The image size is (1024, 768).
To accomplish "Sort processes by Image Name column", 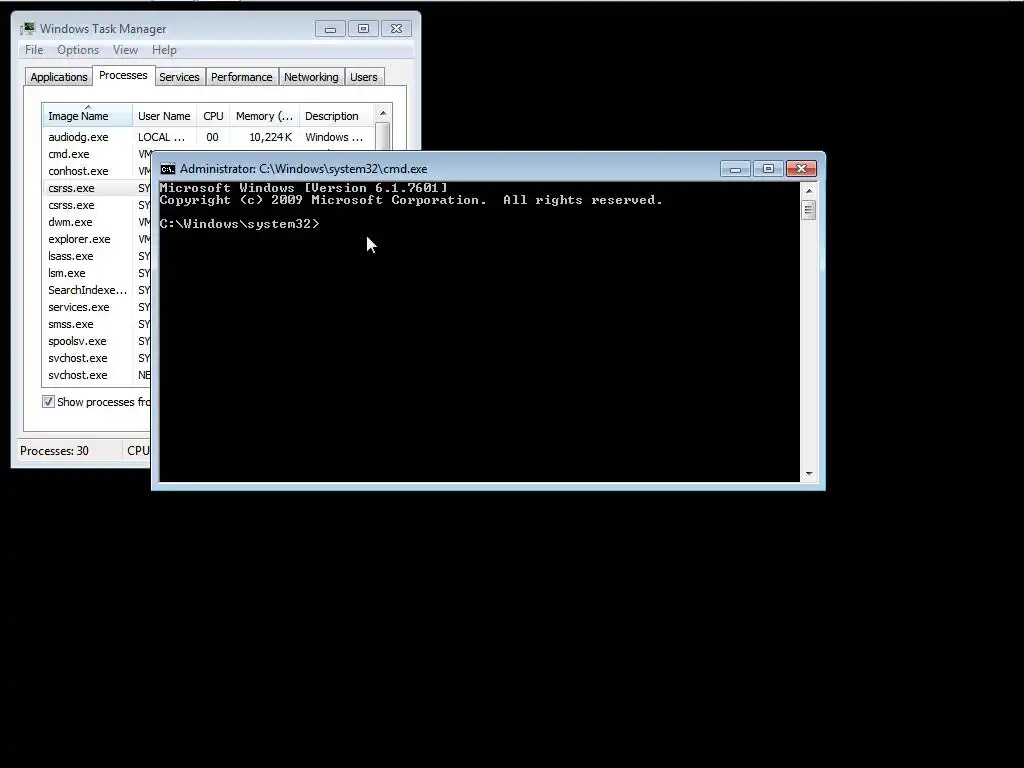I will 88,116.
